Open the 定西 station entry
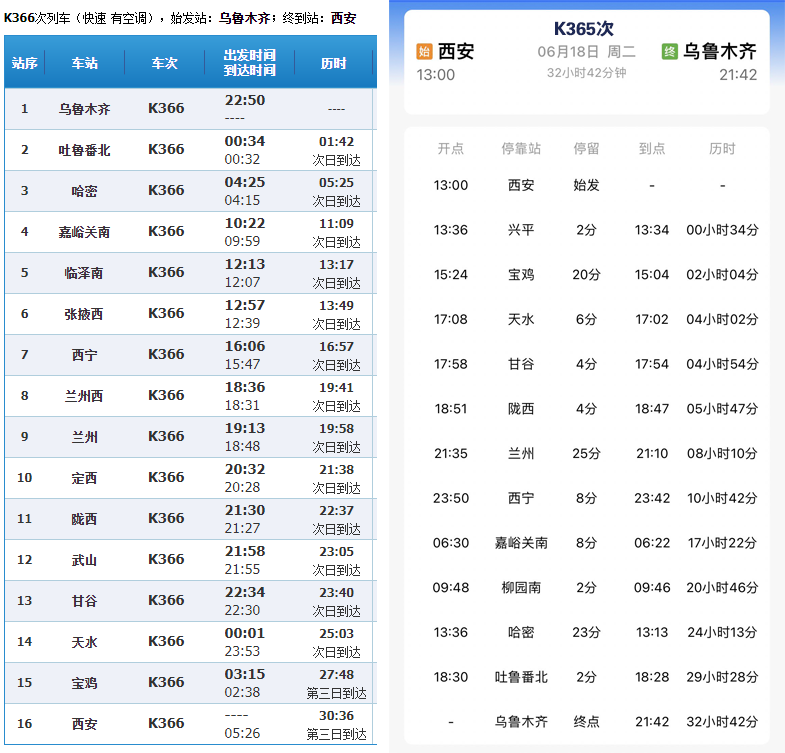This screenshot has width=785, height=753. coord(85,478)
